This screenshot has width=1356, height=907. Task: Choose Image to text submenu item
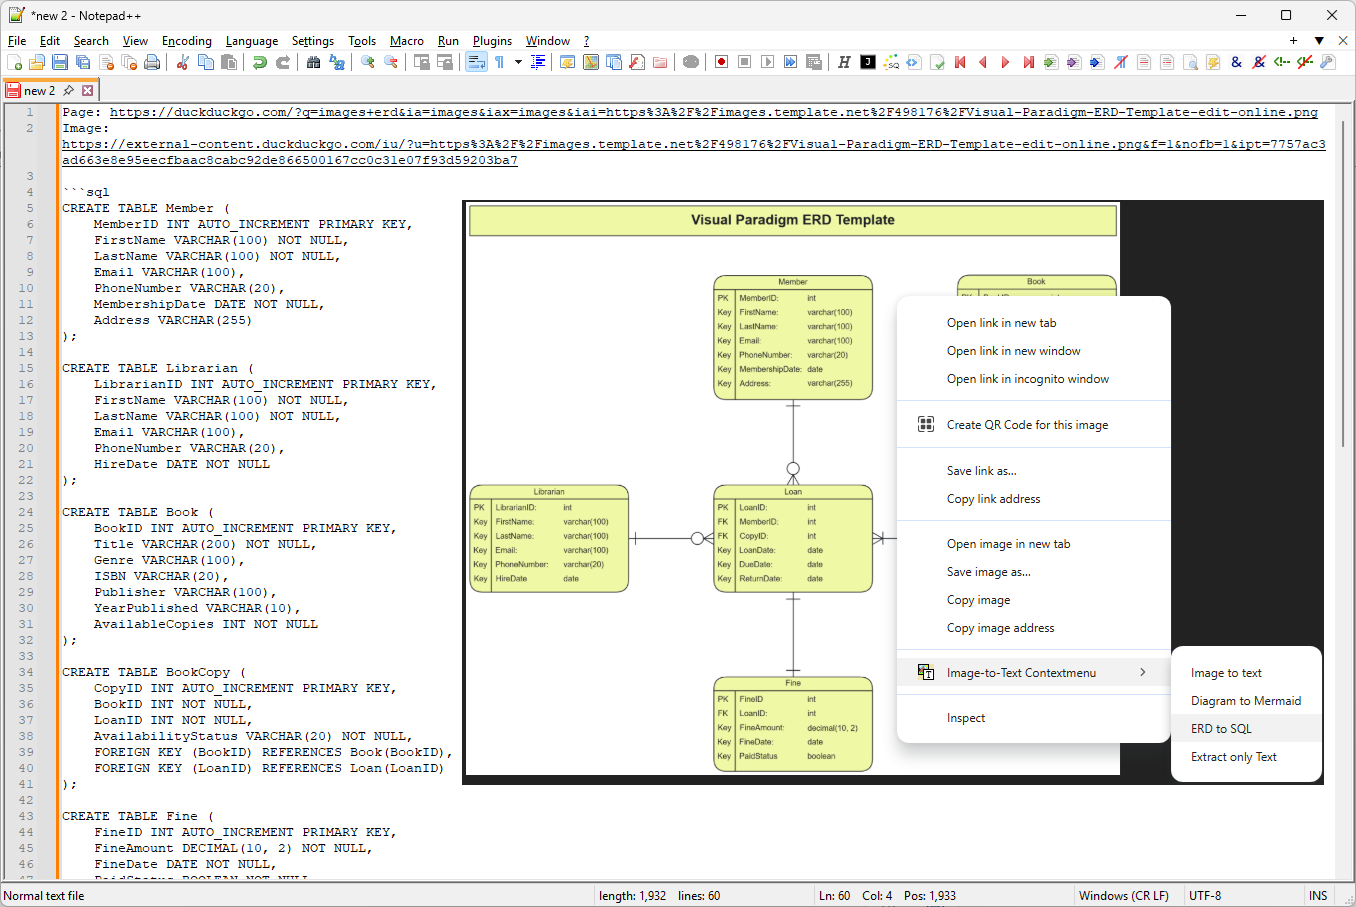(1246, 673)
